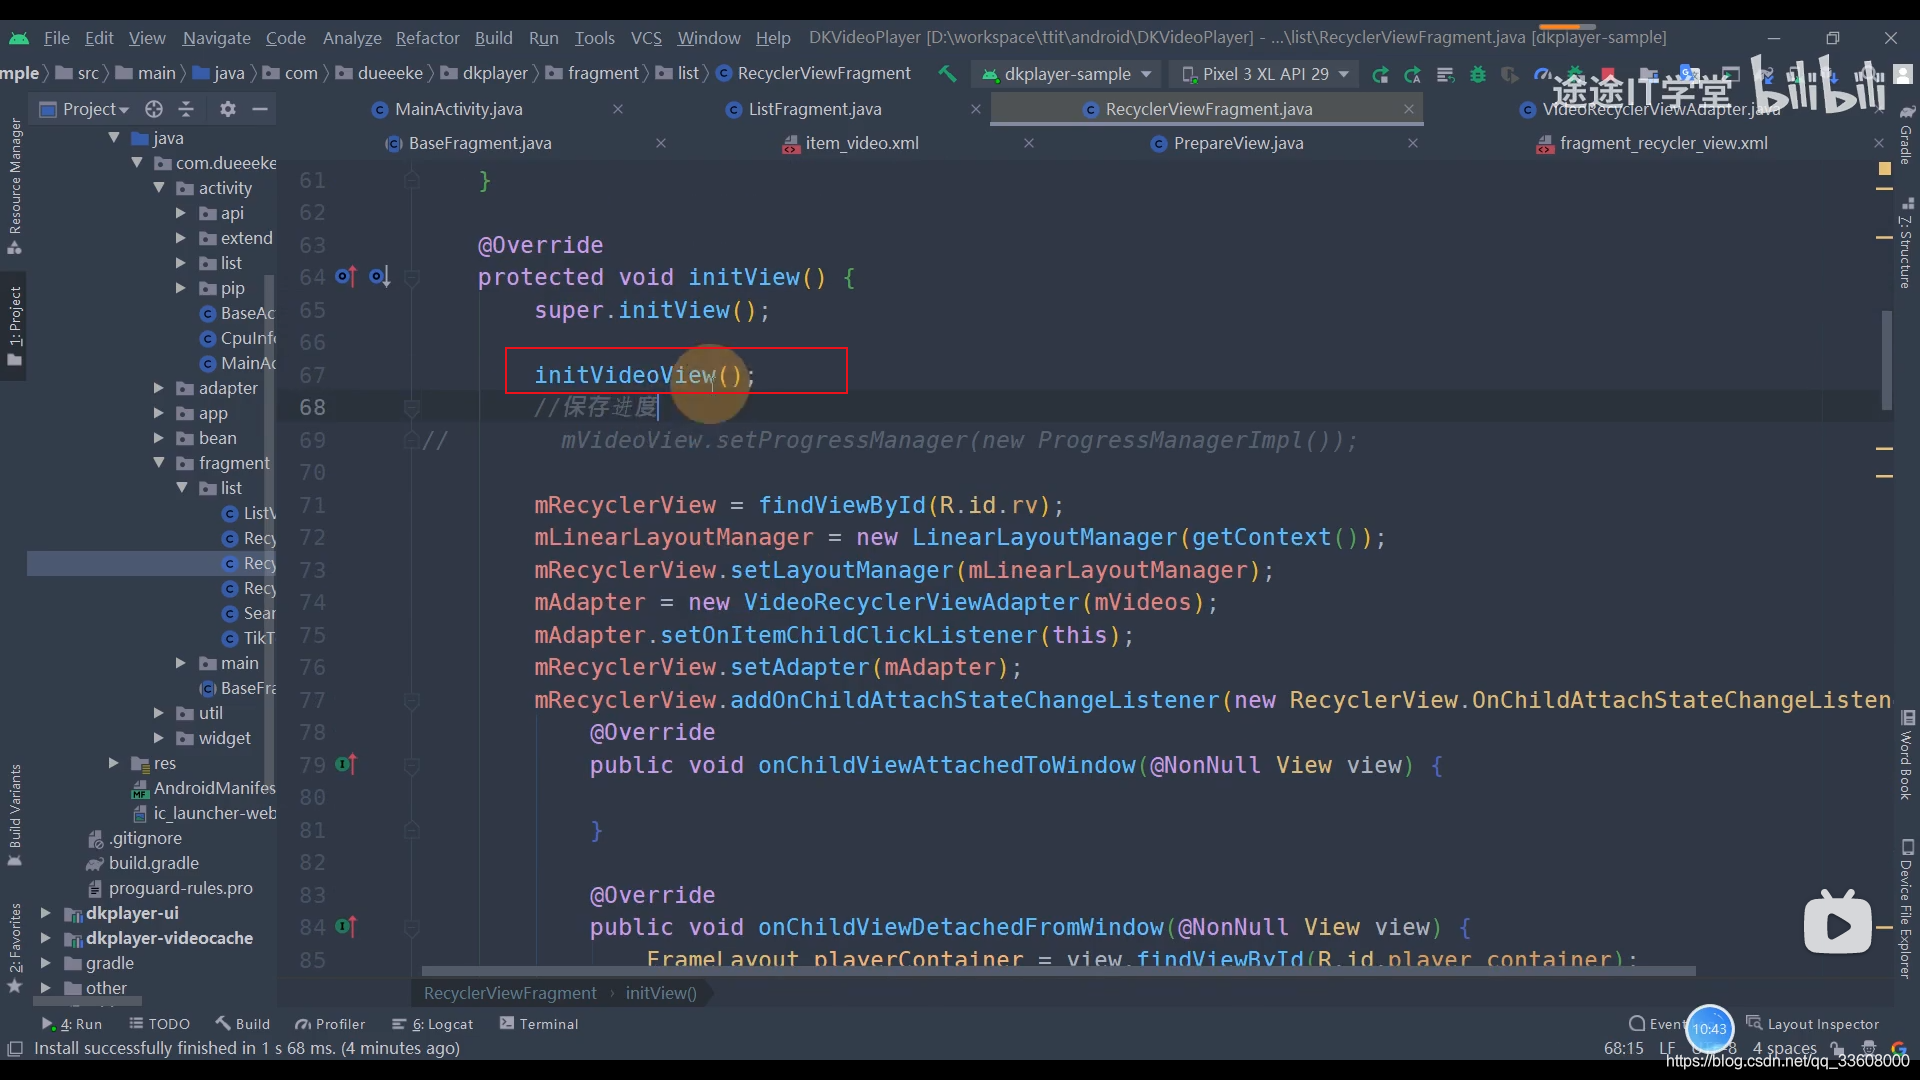Click the RecyclerViewFragment breadcrumb in editor footer
This screenshot has width=1920, height=1080.
point(510,993)
